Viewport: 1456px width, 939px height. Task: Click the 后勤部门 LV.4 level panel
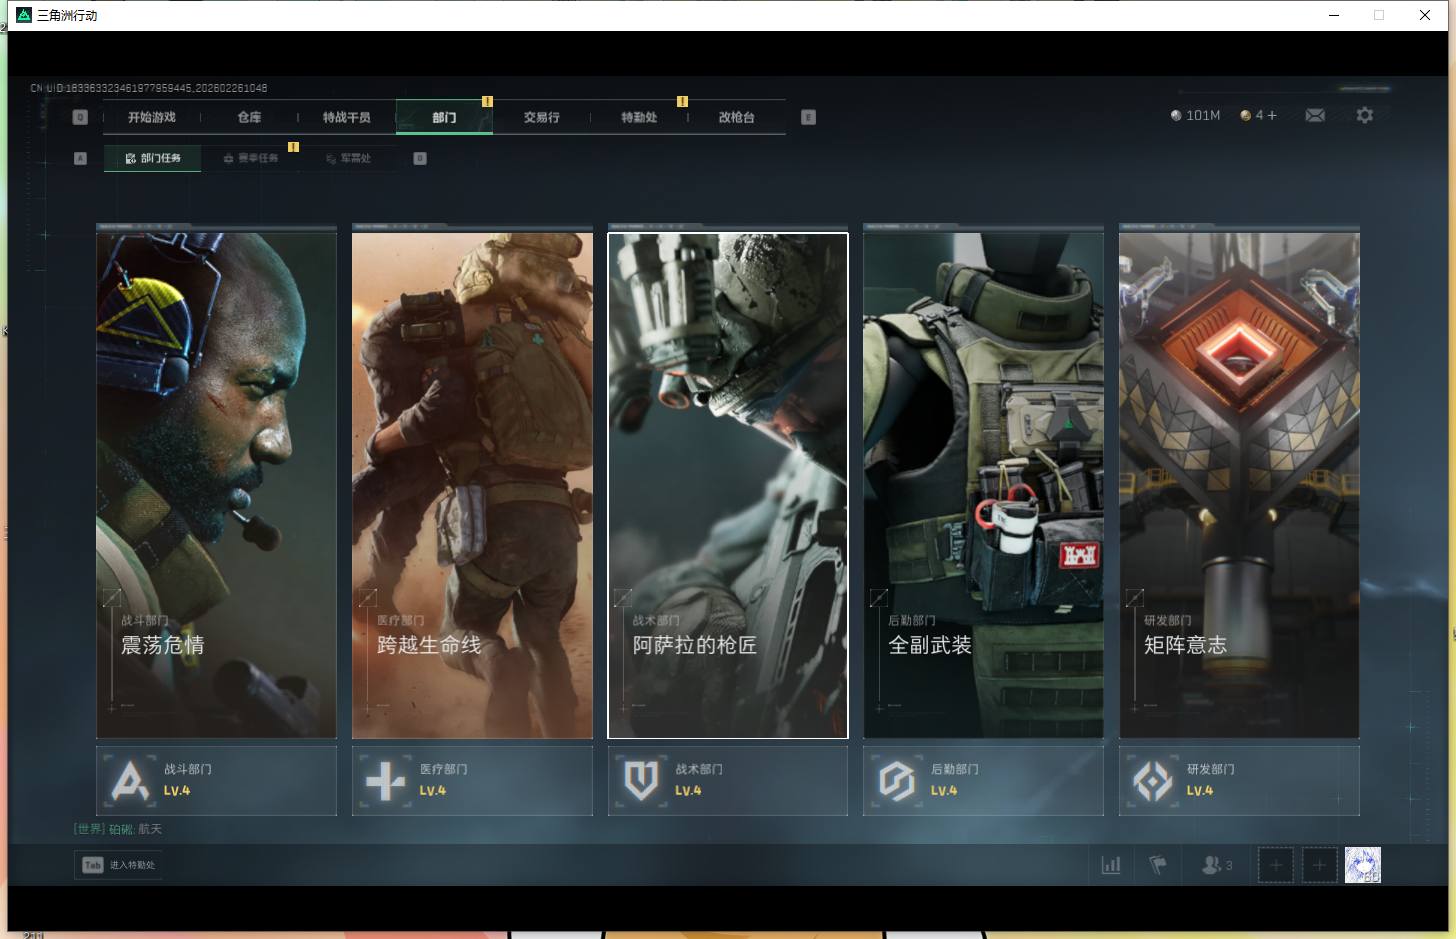pos(983,780)
